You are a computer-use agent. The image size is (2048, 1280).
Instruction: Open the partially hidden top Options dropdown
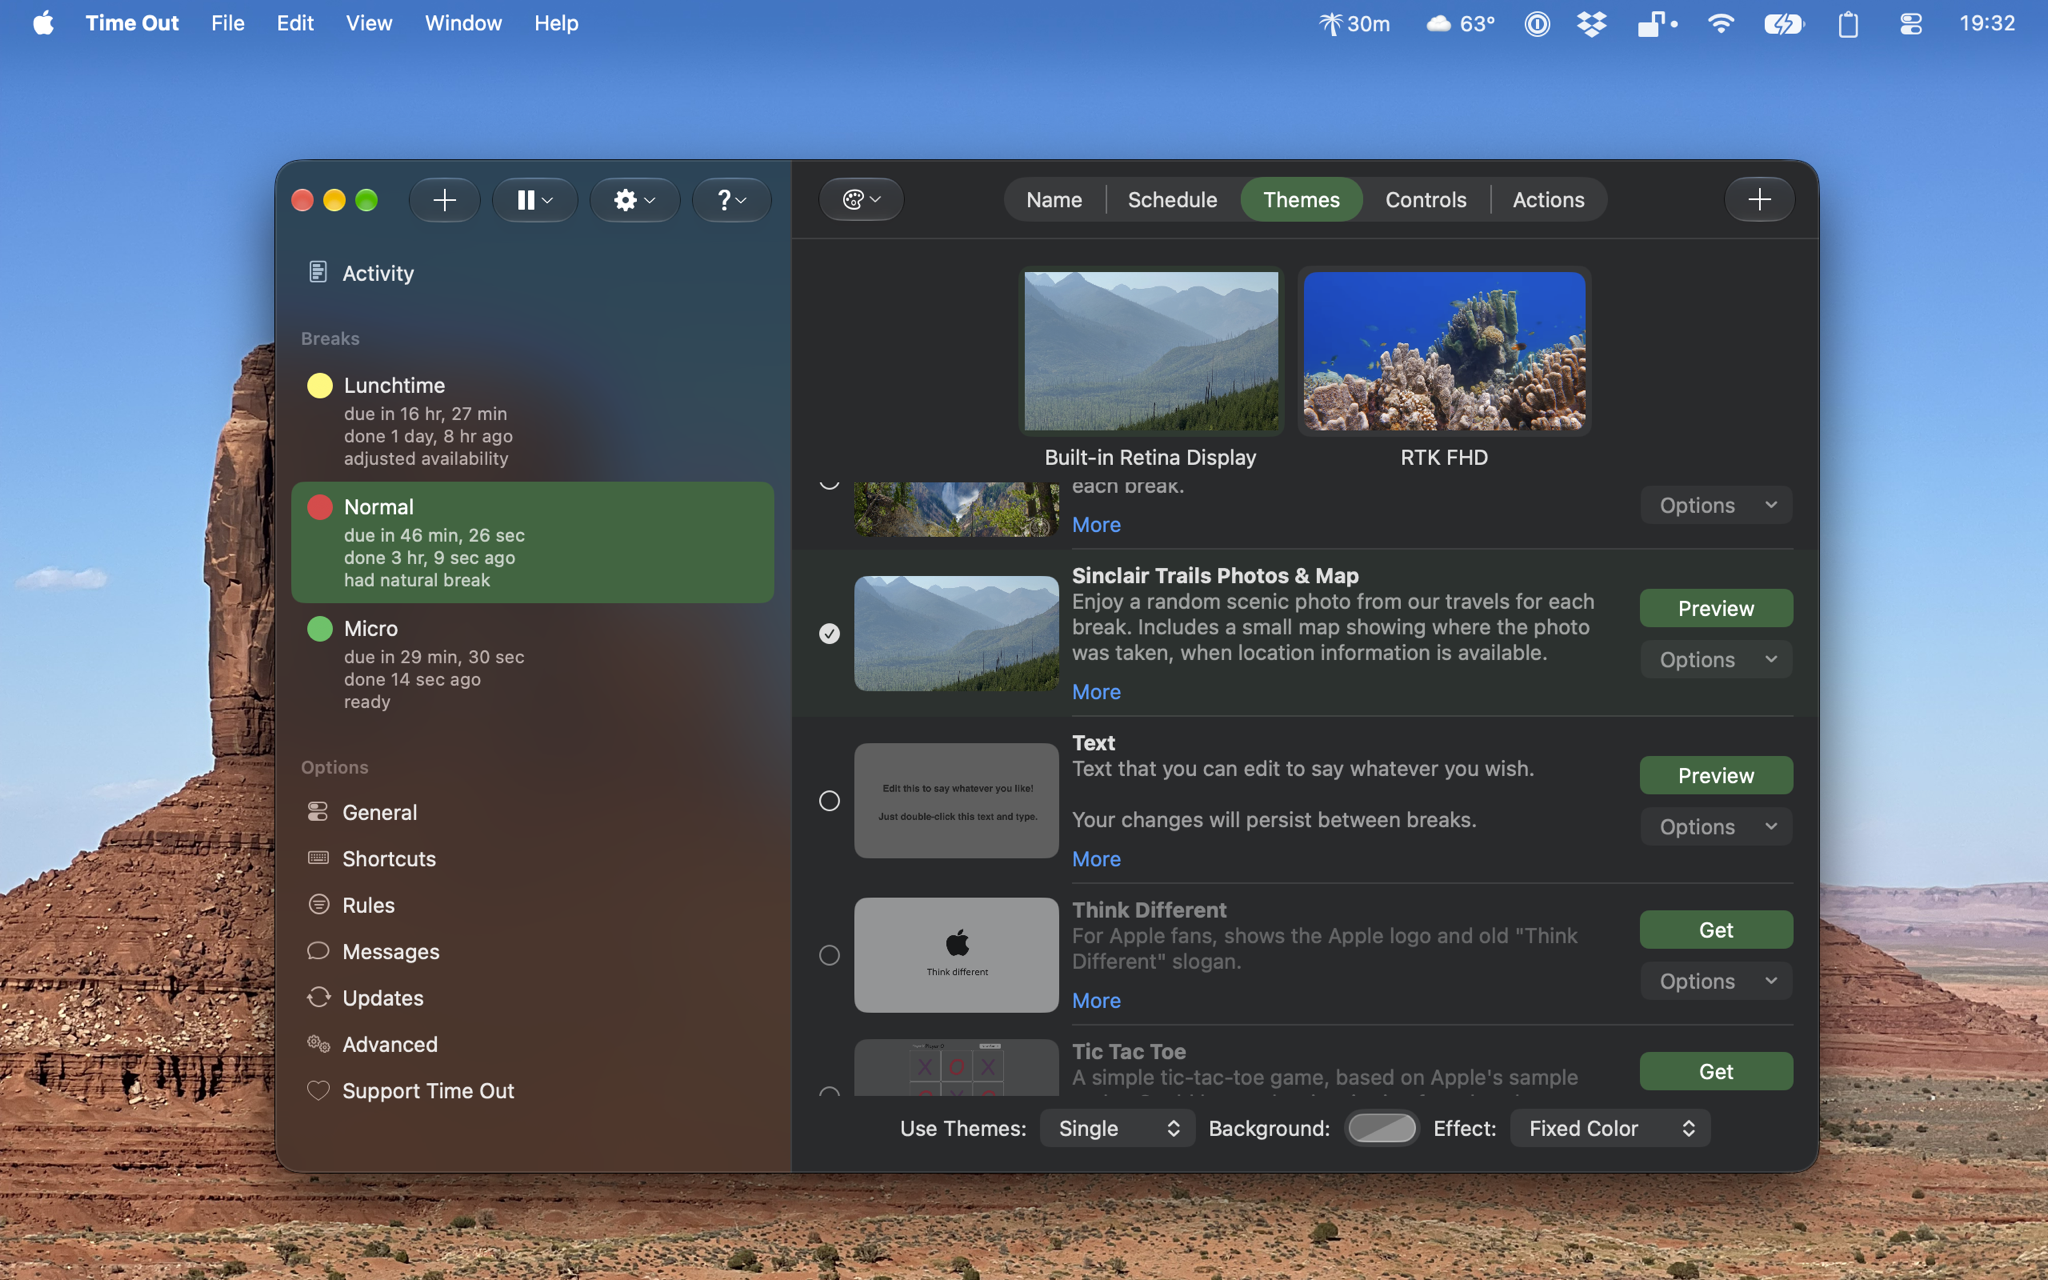click(x=1716, y=505)
